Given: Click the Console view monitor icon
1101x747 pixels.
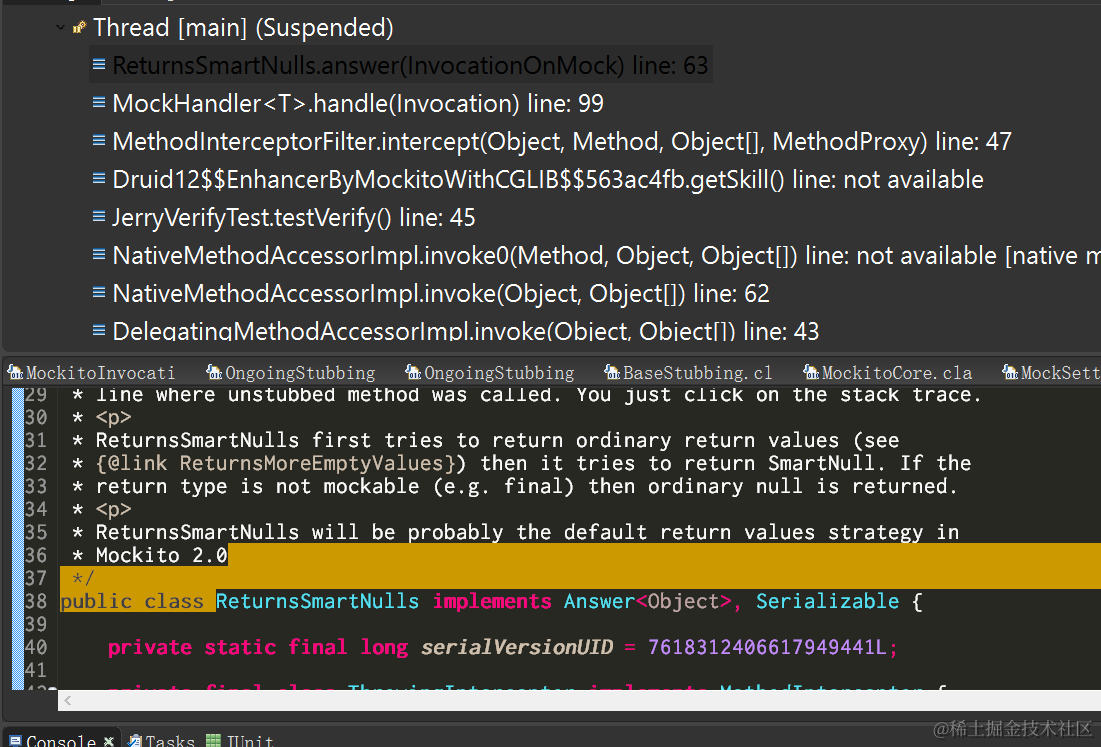Looking at the screenshot, I should tap(15, 741).
